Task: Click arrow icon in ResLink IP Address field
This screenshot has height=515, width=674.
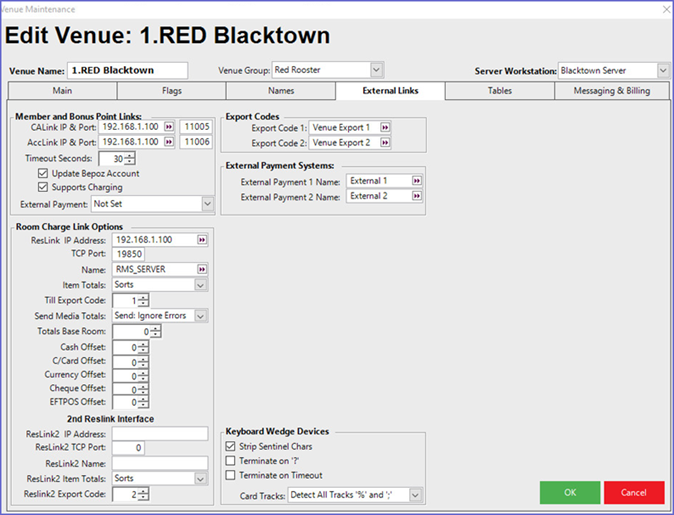Action: 202,240
